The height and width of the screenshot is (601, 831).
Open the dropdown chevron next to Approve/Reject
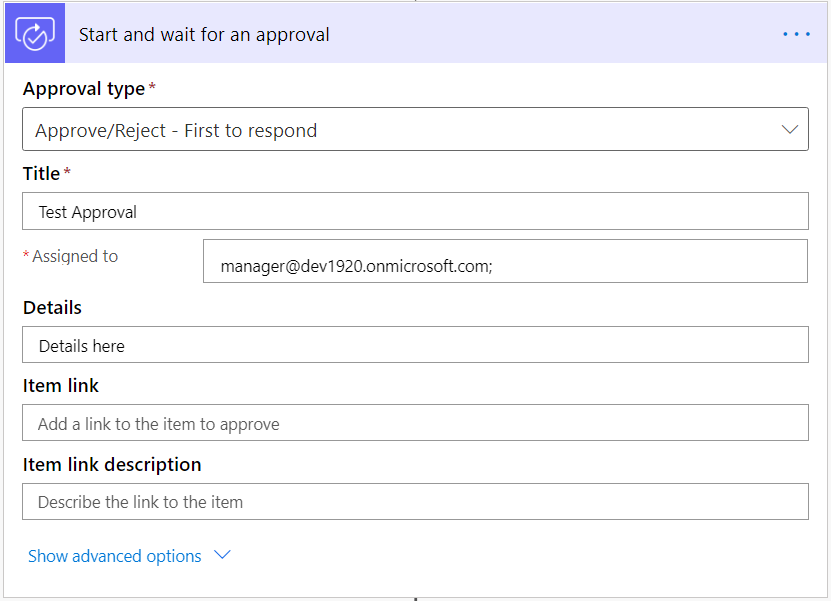pyautogui.click(x=791, y=129)
